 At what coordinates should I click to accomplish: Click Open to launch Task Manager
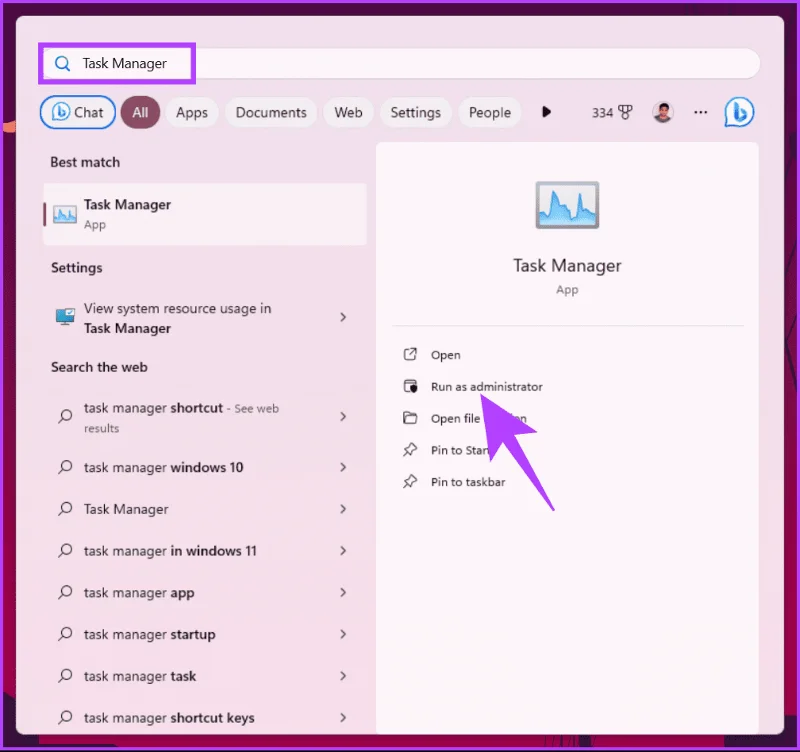pyautogui.click(x=445, y=355)
